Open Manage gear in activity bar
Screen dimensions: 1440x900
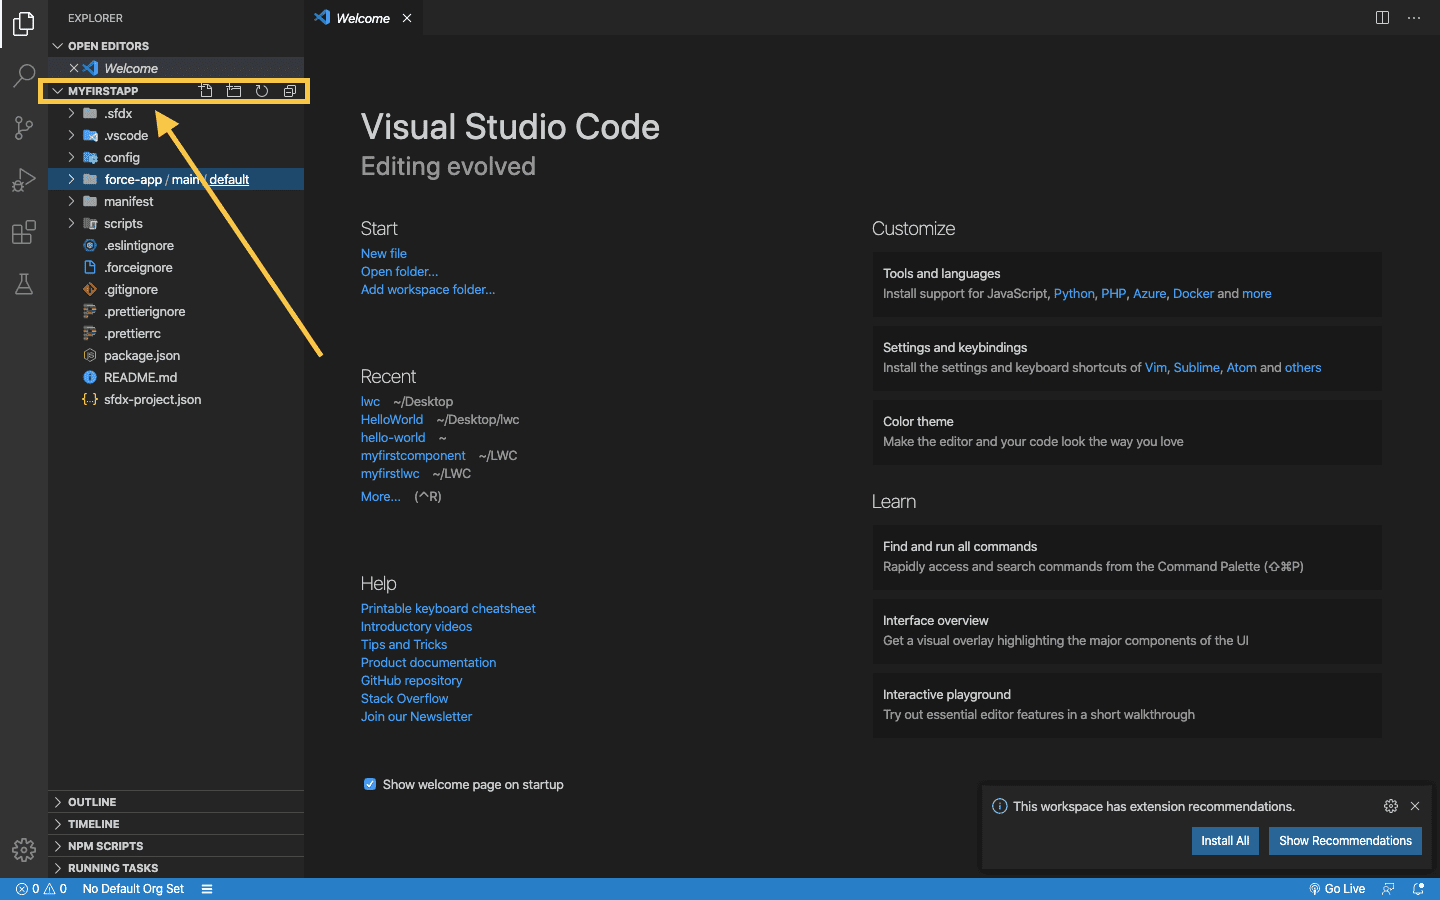point(24,850)
